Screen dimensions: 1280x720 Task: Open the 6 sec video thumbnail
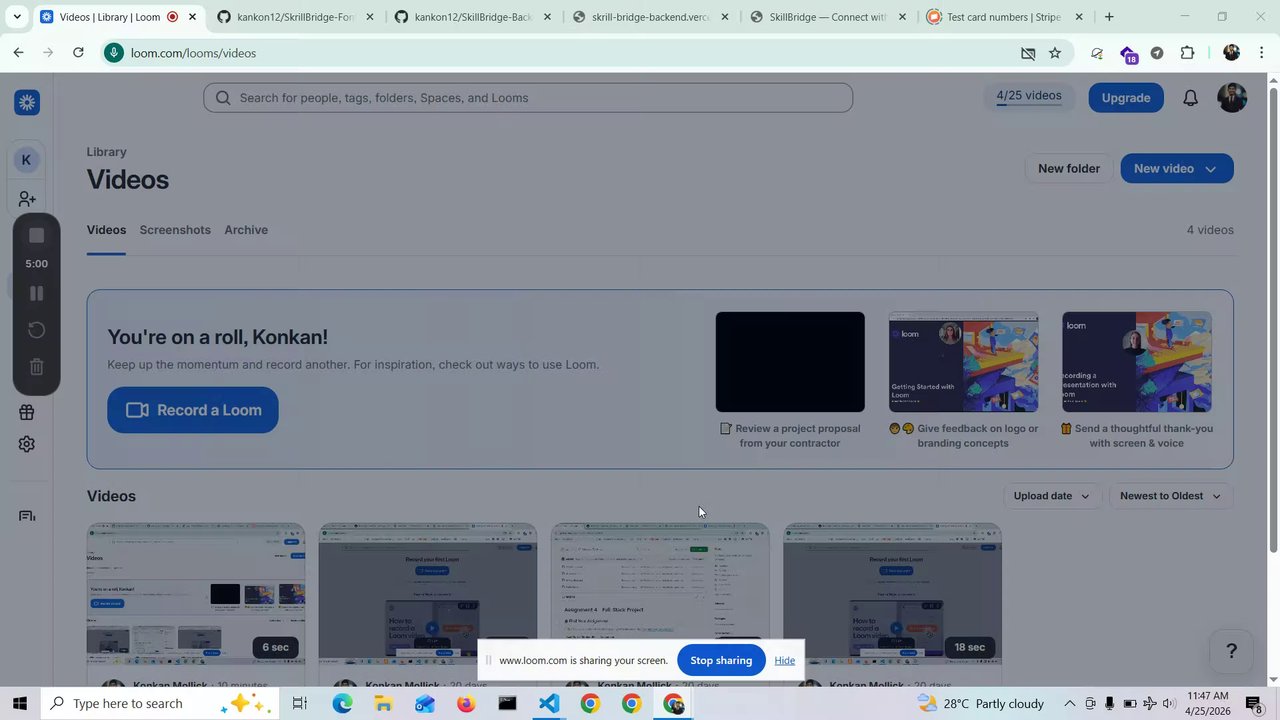(x=196, y=593)
